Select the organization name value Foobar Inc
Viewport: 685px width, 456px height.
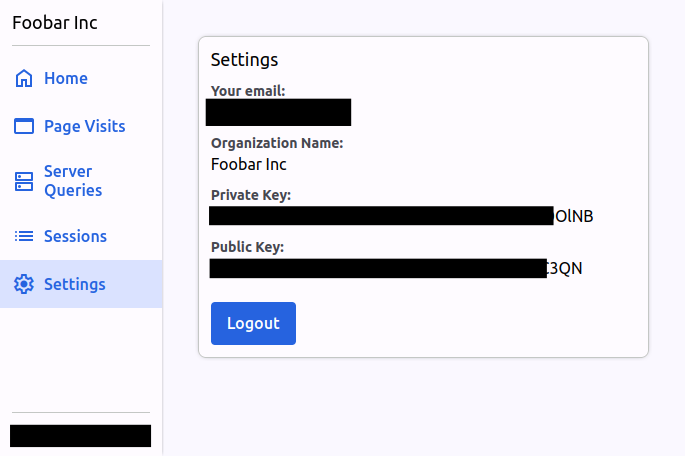tap(249, 165)
